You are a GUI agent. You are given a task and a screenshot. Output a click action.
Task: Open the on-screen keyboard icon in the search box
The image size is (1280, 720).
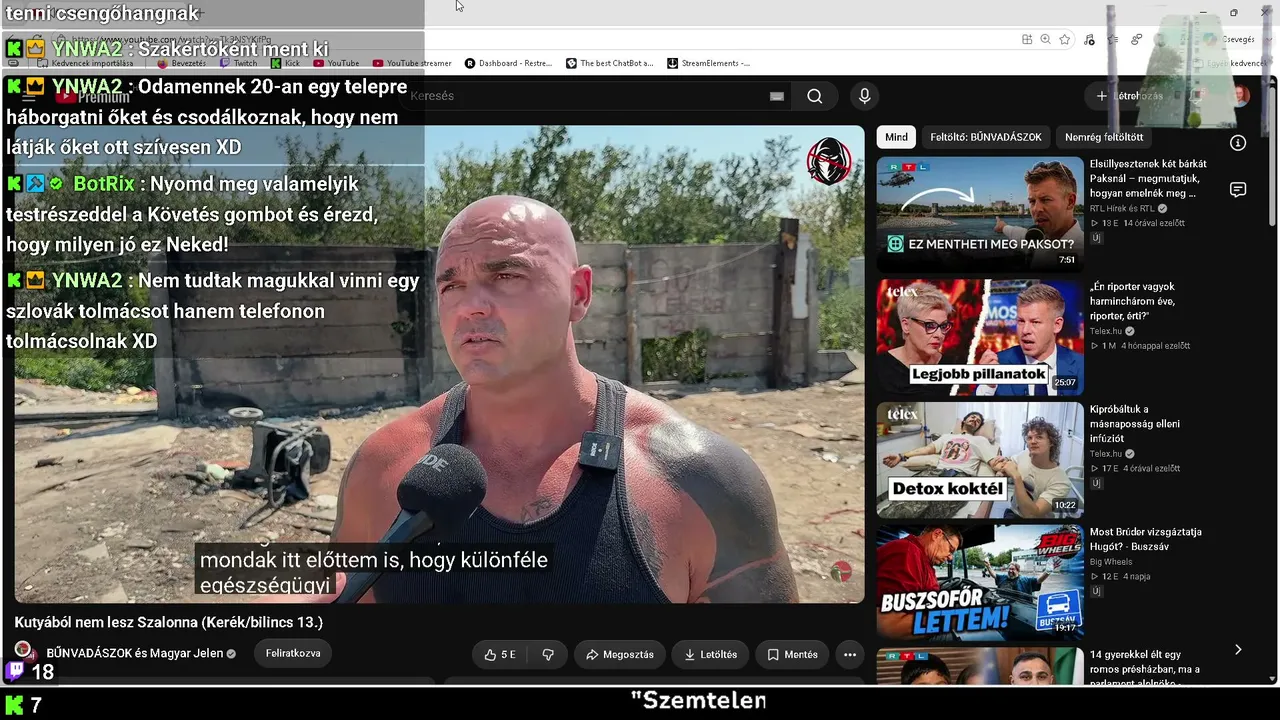(x=777, y=96)
